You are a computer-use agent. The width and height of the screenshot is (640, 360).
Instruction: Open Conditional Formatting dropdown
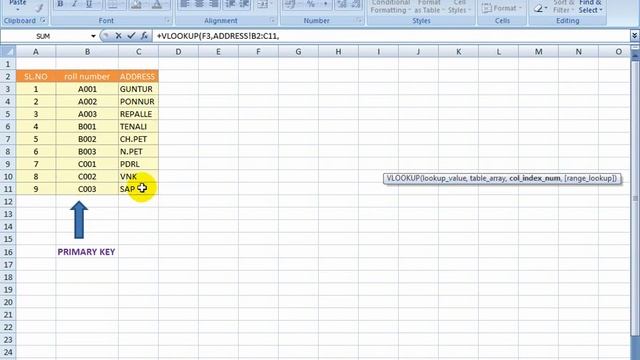point(390,6)
